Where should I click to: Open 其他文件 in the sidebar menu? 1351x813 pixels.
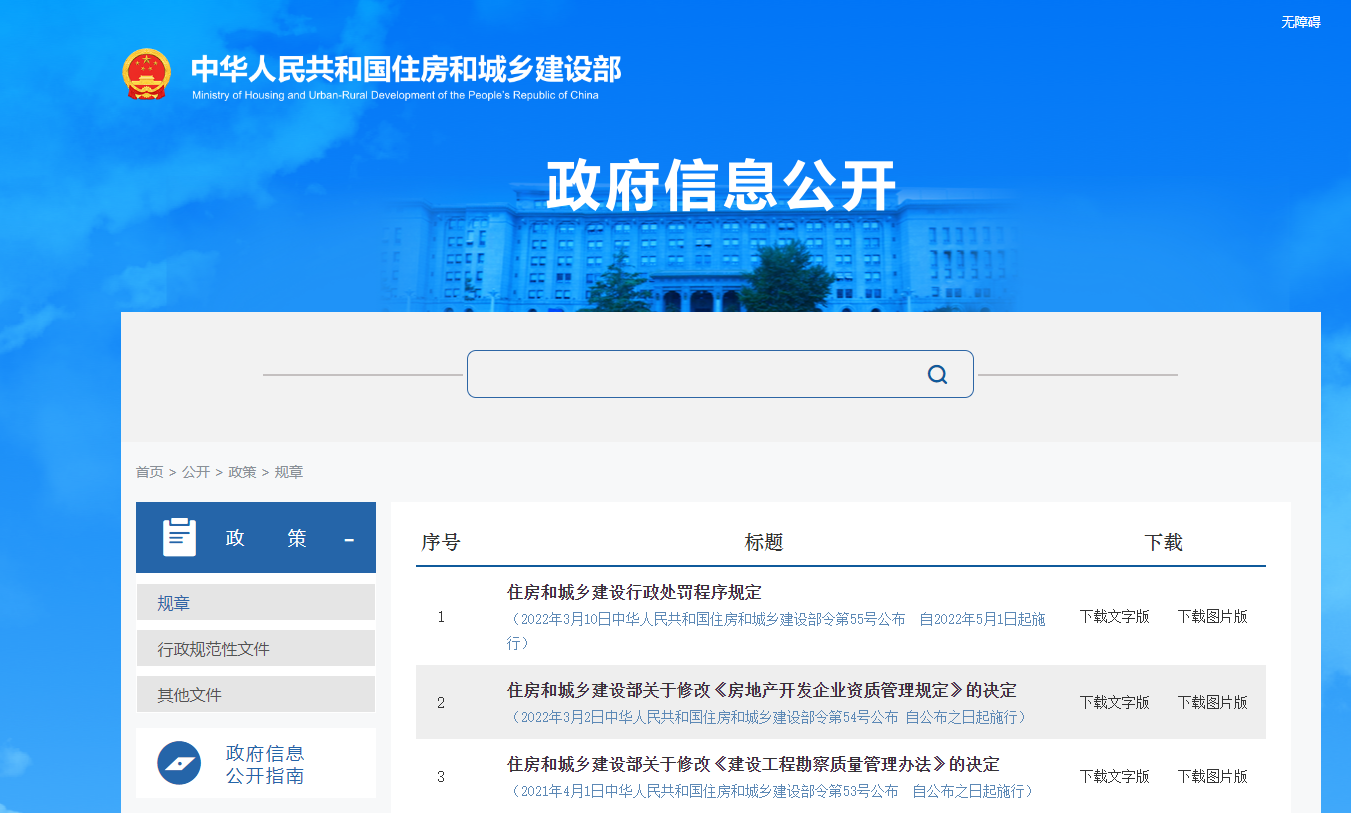[189, 695]
